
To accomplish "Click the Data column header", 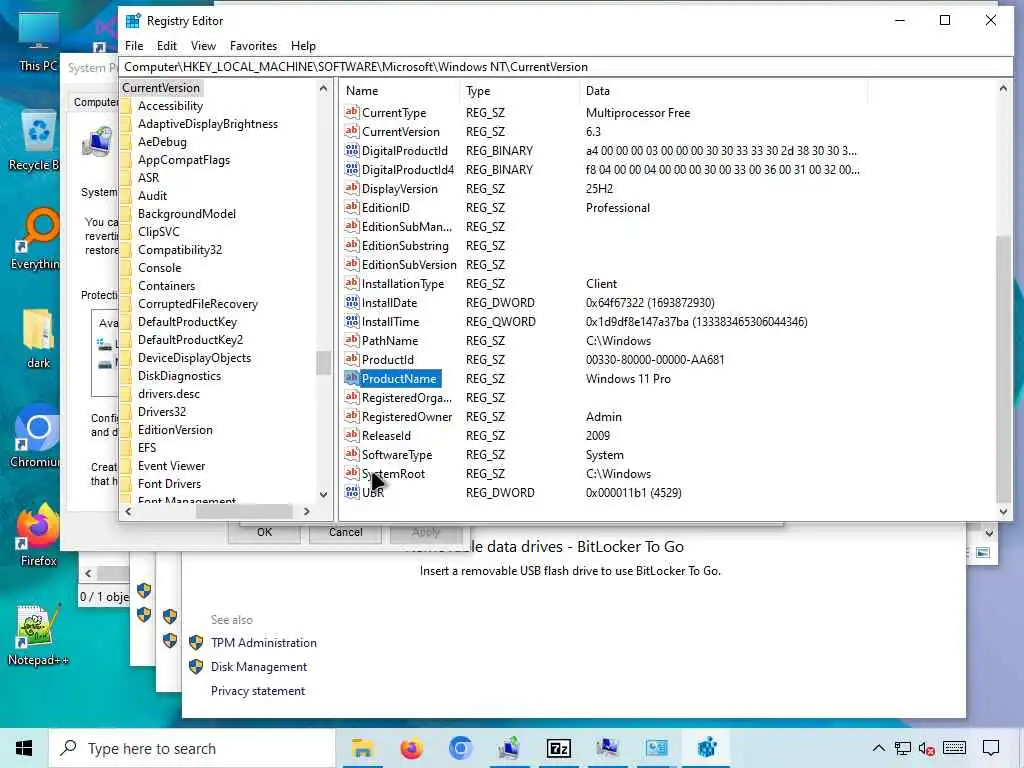I will click(x=723, y=91).
